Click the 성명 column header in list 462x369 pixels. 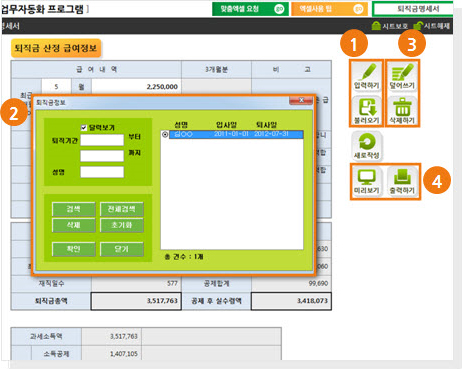click(181, 125)
